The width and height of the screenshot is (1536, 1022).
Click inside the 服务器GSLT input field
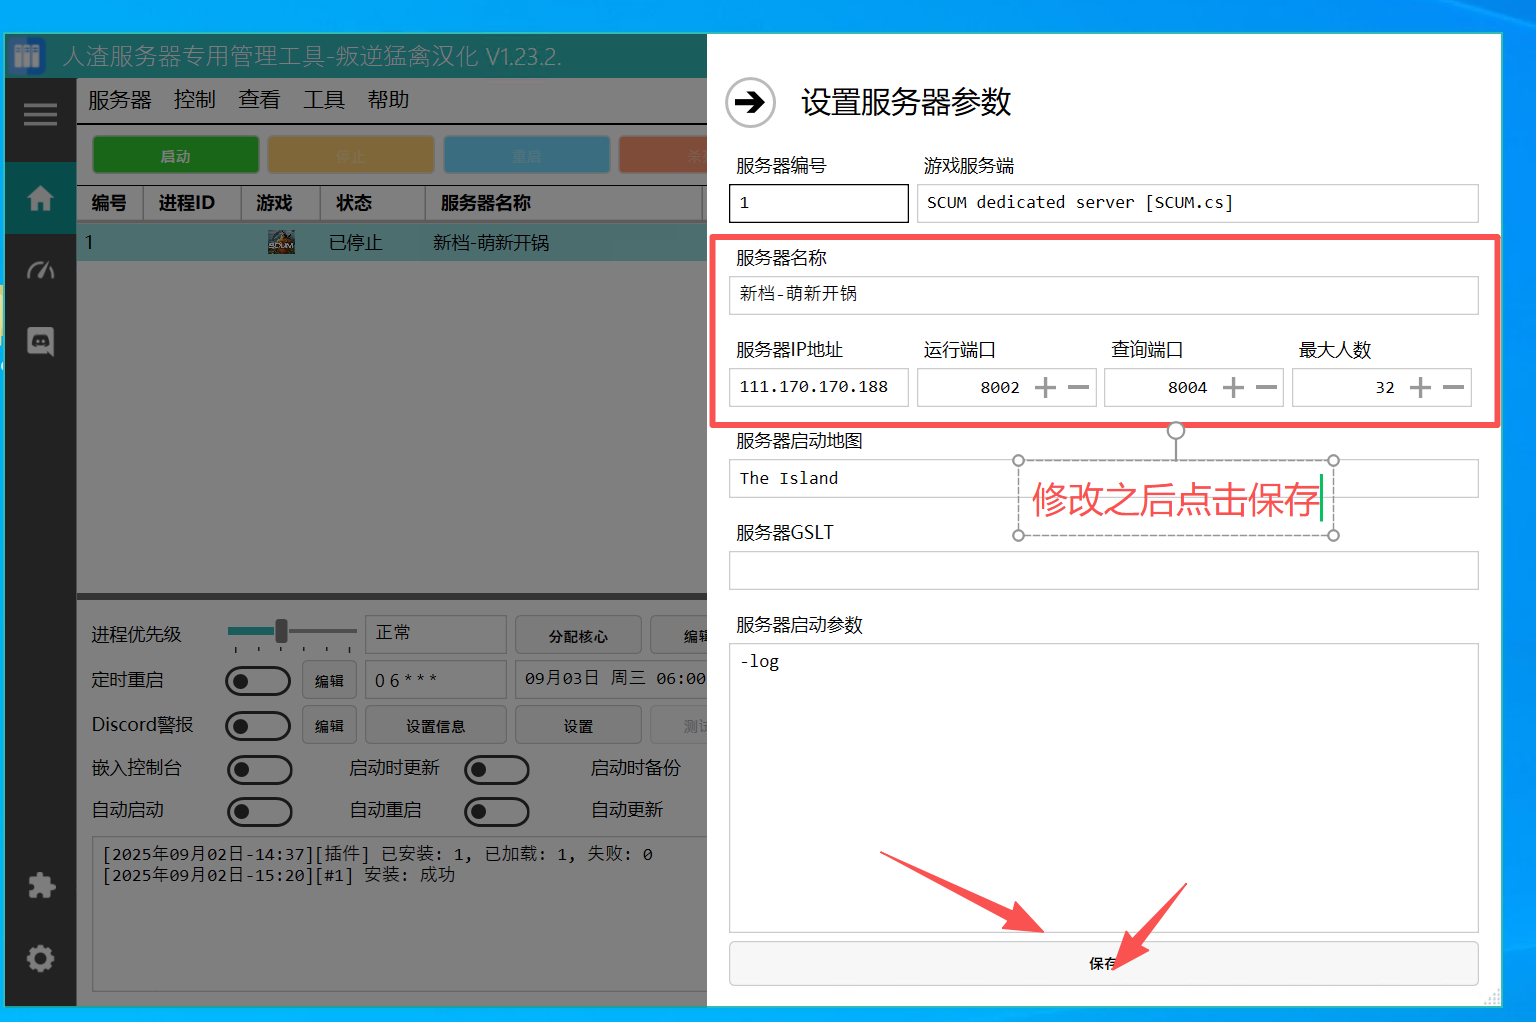(1100, 570)
